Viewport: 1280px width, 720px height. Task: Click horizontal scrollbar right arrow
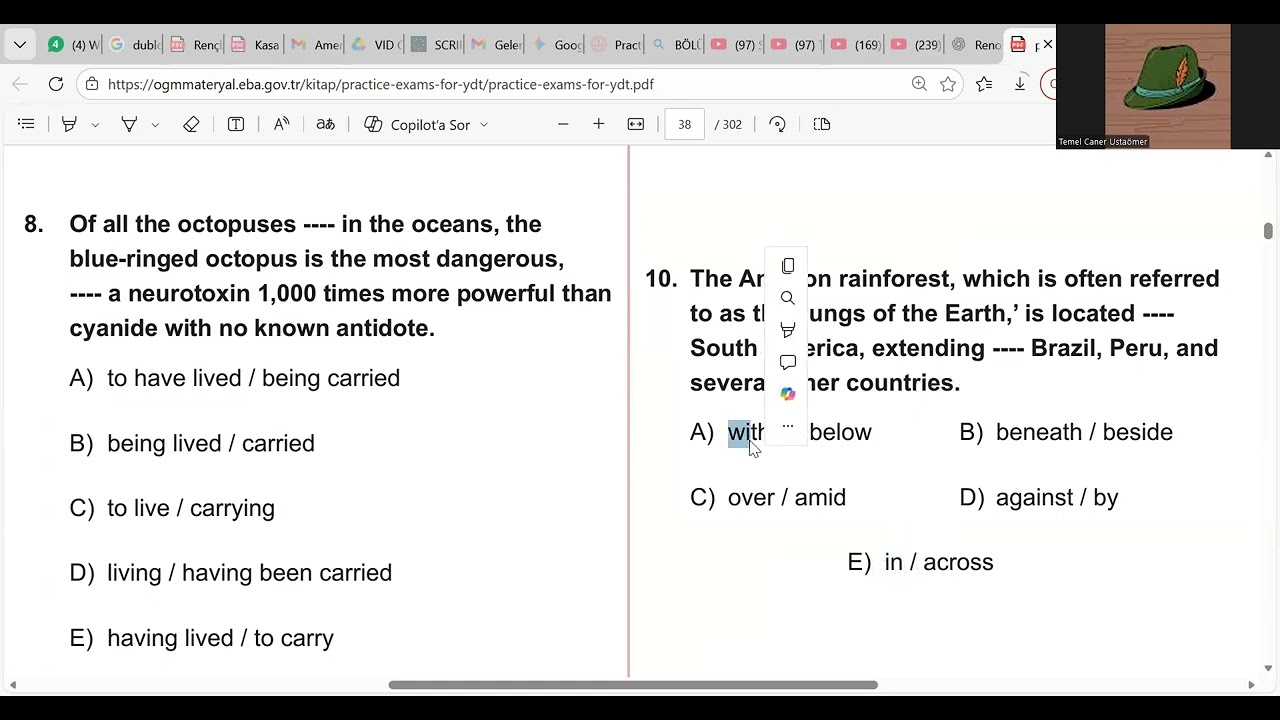coord(1251,685)
